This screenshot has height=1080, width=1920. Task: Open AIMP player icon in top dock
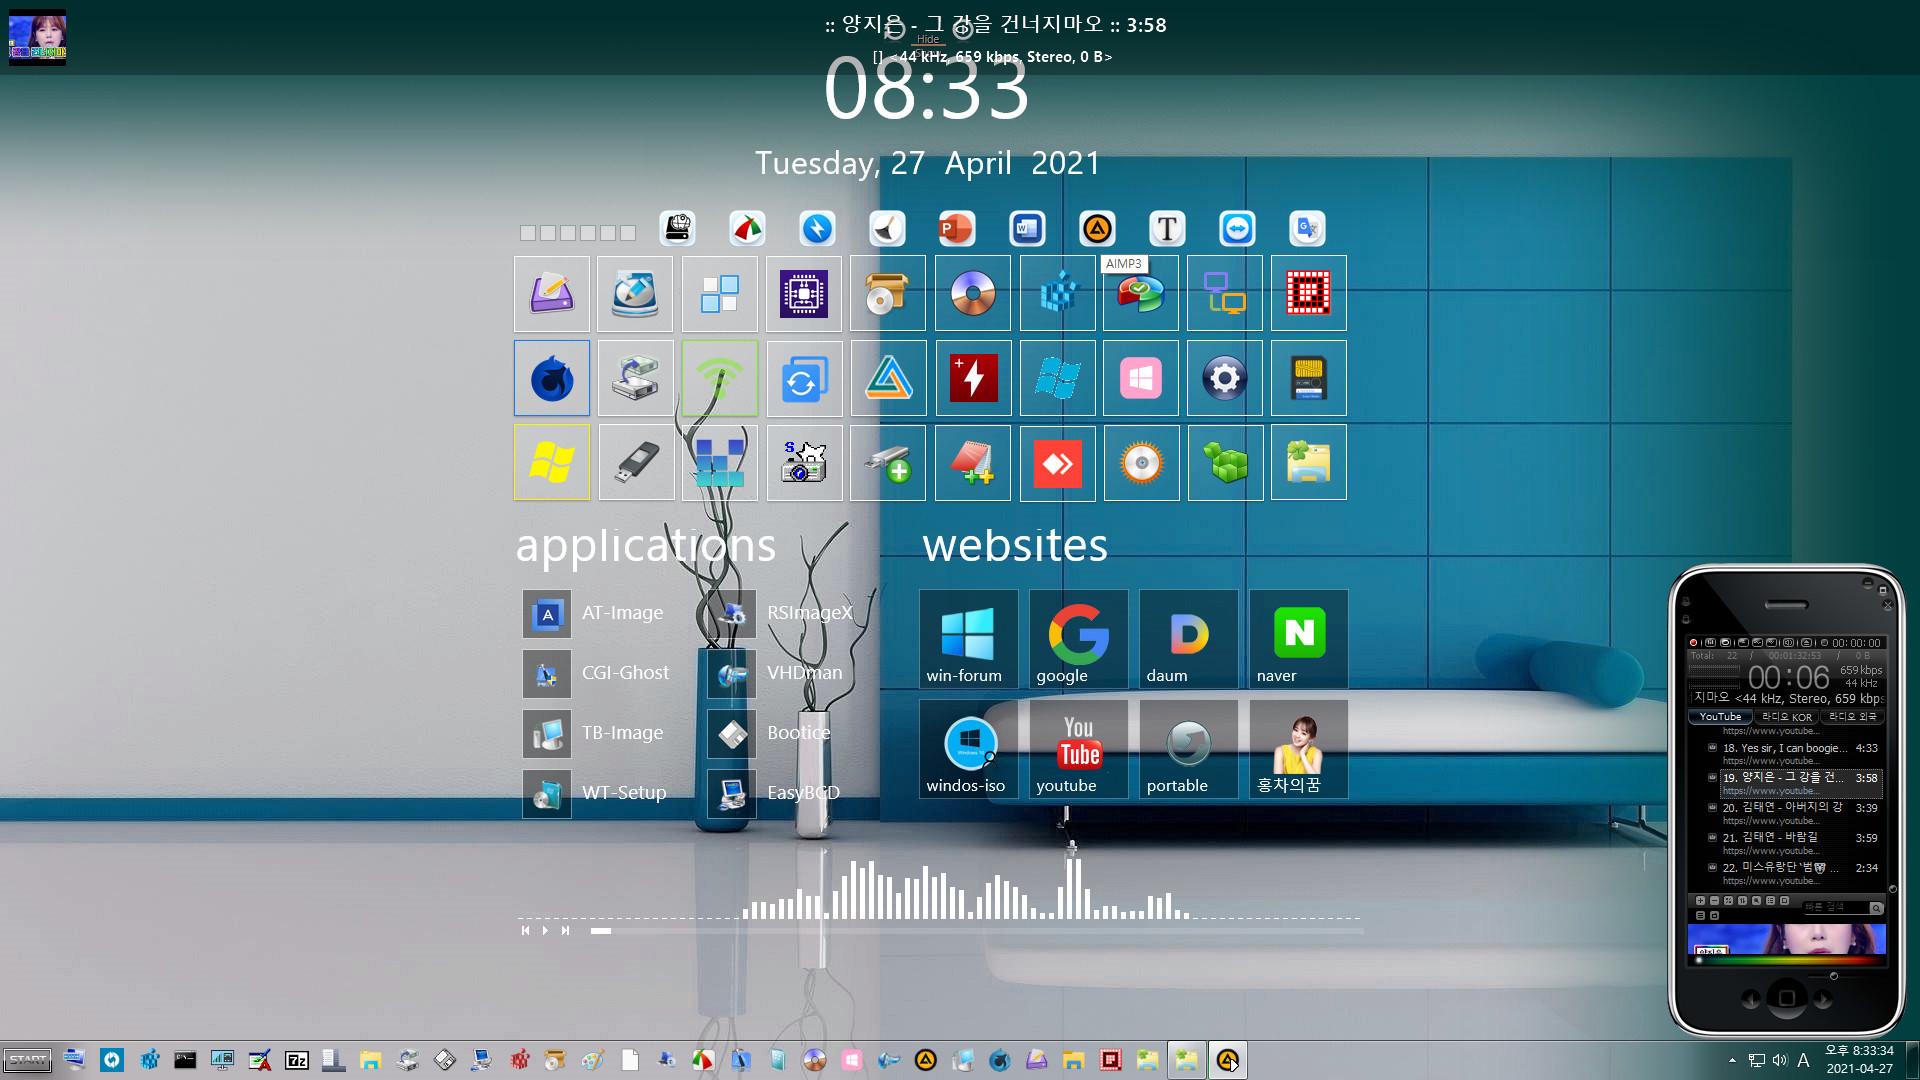click(1097, 229)
